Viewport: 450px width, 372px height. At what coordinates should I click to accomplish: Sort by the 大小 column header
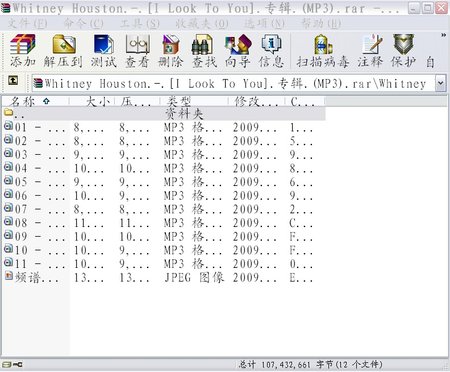[x=92, y=101]
